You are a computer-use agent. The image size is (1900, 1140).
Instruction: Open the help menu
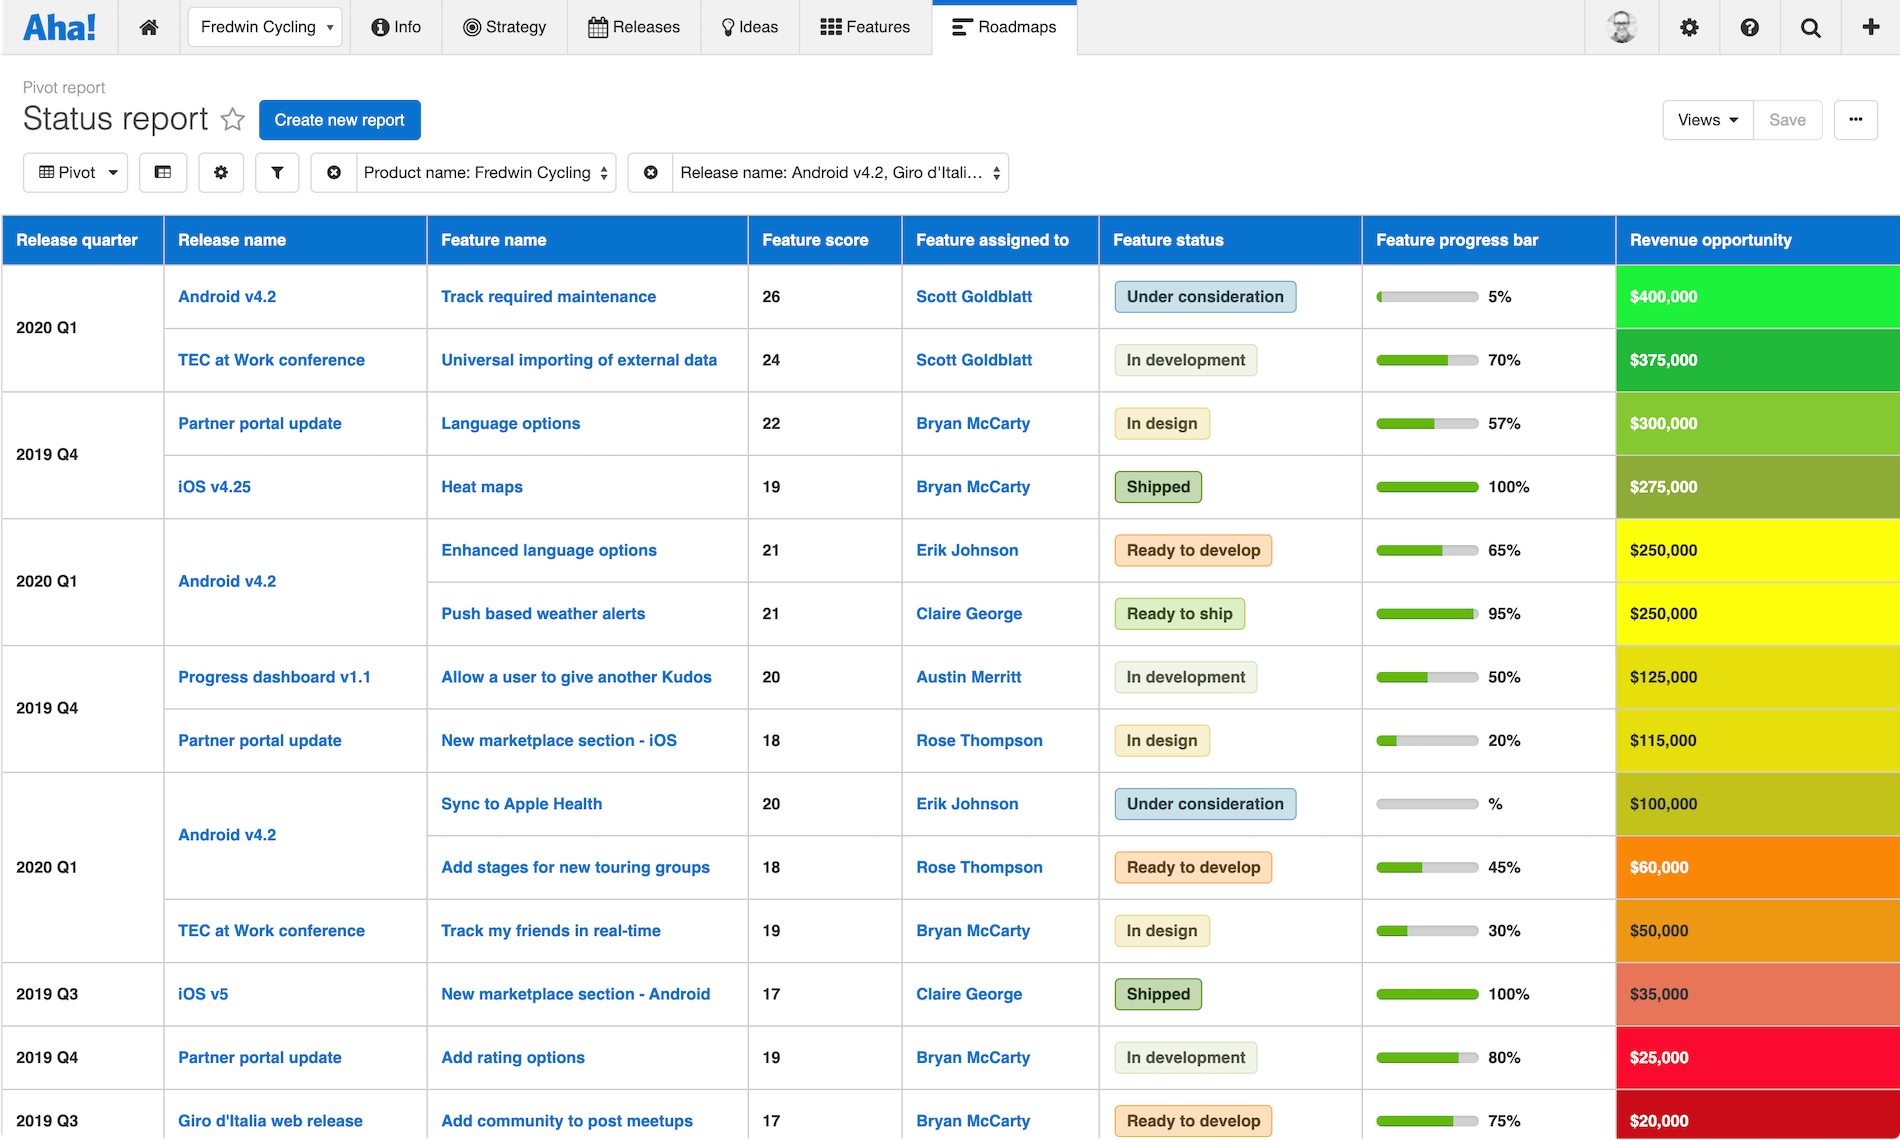(x=1750, y=27)
